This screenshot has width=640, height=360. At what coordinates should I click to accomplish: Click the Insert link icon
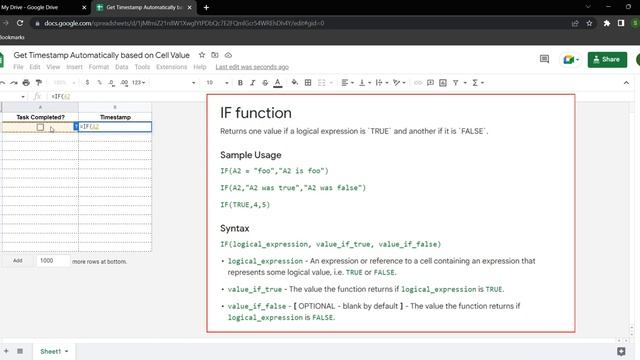tap(418, 83)
